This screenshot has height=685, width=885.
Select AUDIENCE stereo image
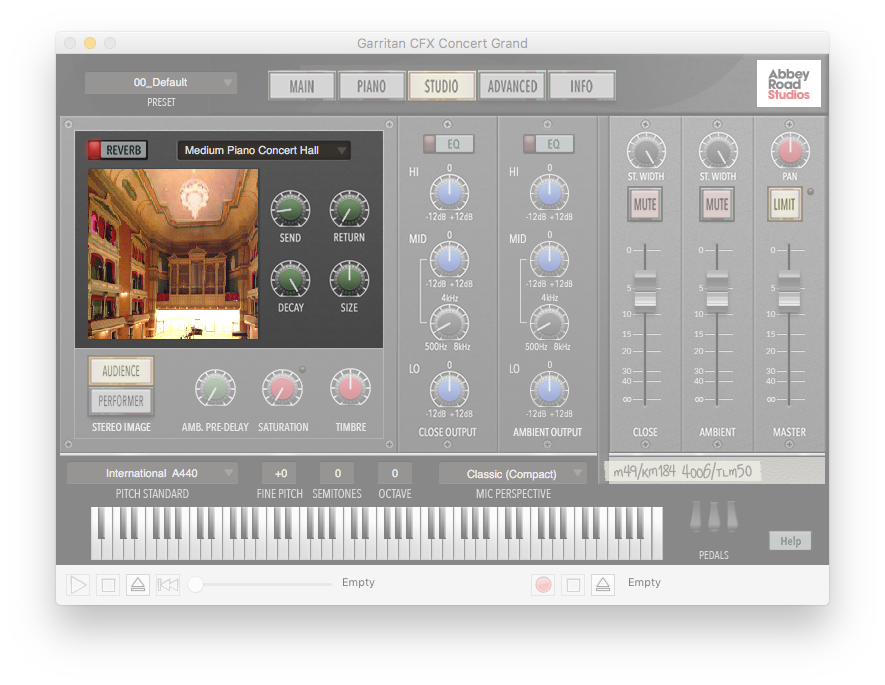point(121,371)
